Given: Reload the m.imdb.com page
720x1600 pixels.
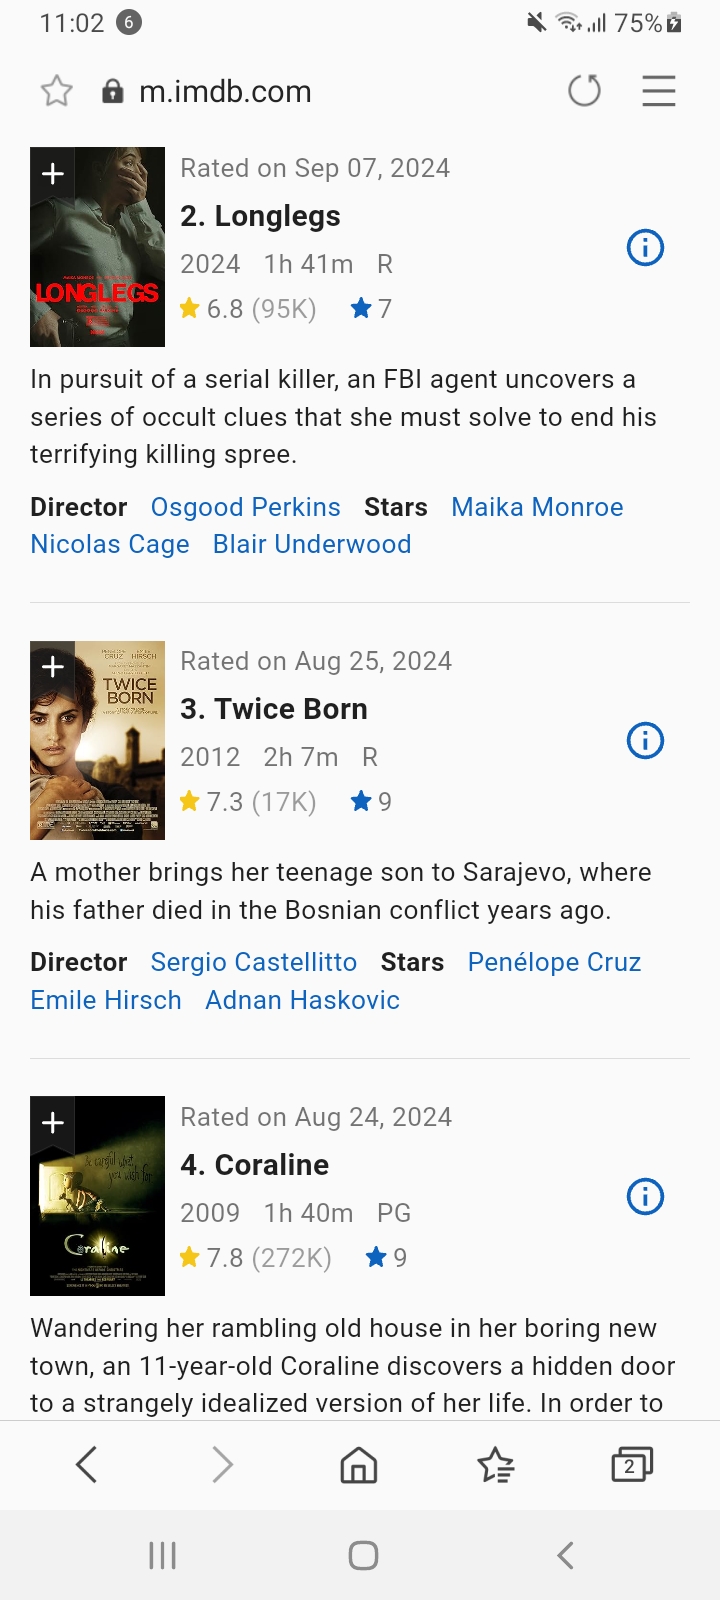Looking at the screenshot, I should [x=584, y=91].
